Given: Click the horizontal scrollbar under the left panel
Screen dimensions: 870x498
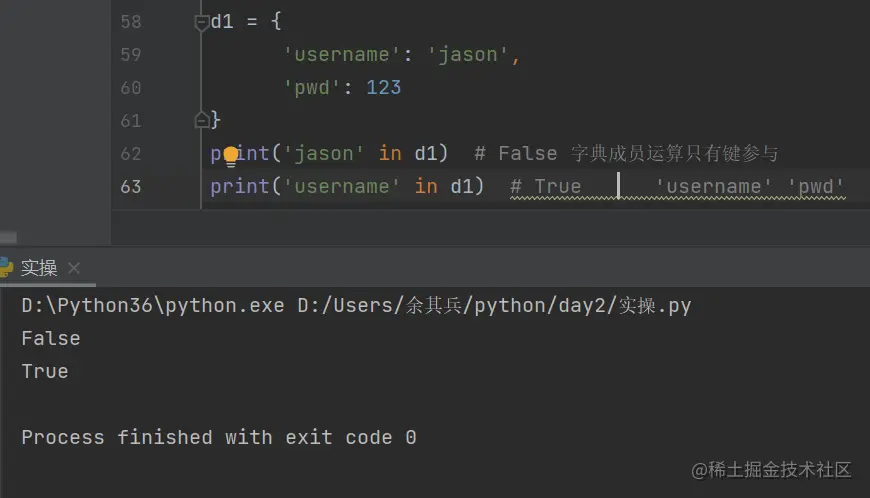Looking at the screenshot, I should (8, 238).
